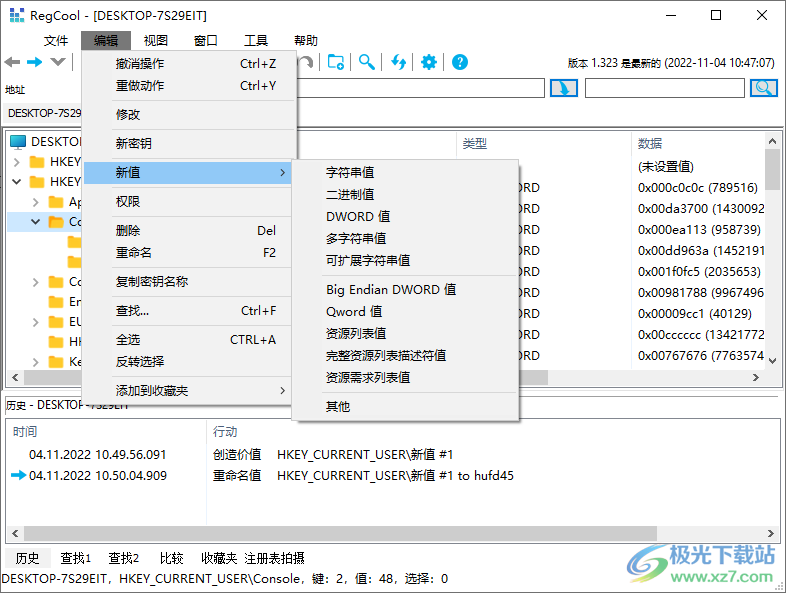Select 字符串值 in the new value submenu
786x593 pixels.
click(405, 173)
